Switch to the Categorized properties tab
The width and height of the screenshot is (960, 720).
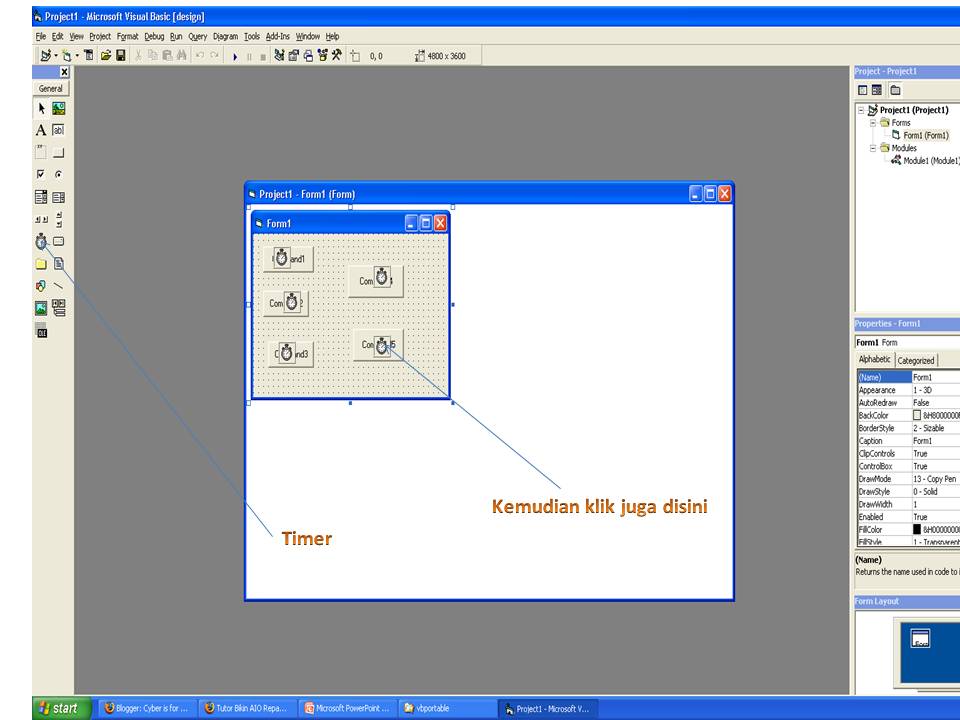[x=916, y=361]
